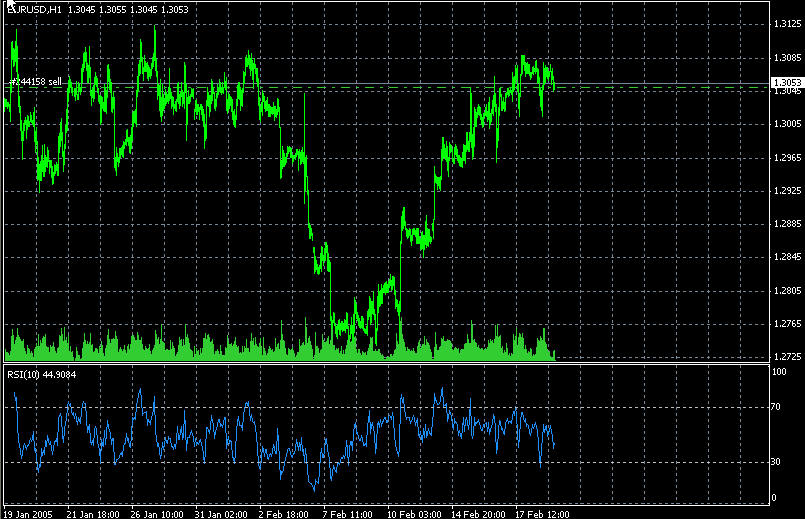Click the 1.2725 price scale label

785,357
